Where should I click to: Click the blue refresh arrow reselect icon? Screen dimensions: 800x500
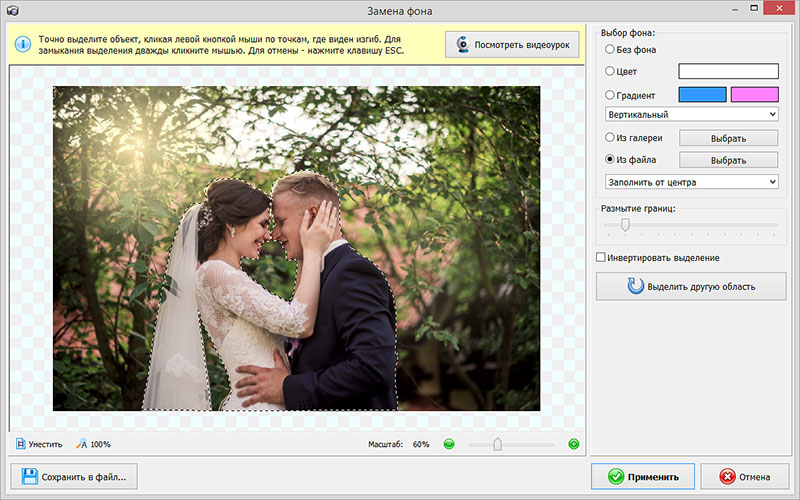point(635,286)
